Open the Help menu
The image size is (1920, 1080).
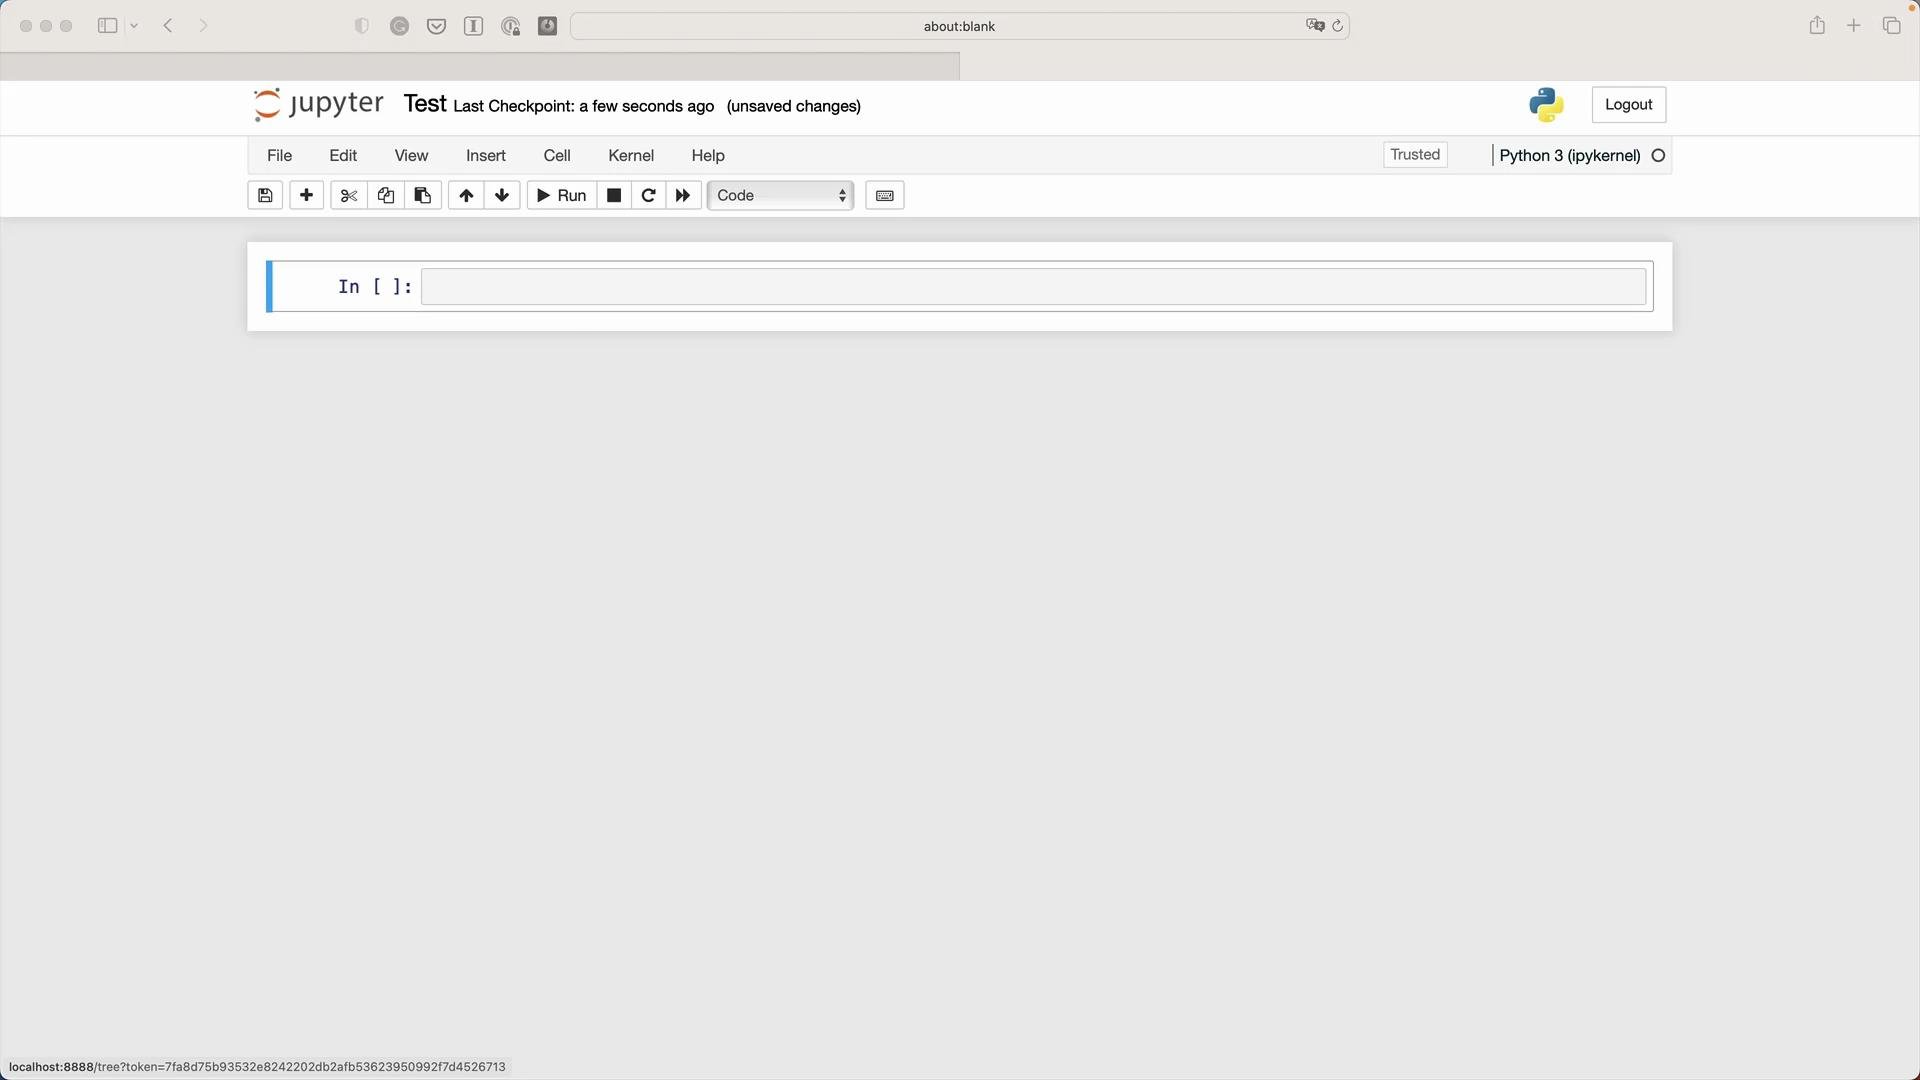[x=708, y=155]
